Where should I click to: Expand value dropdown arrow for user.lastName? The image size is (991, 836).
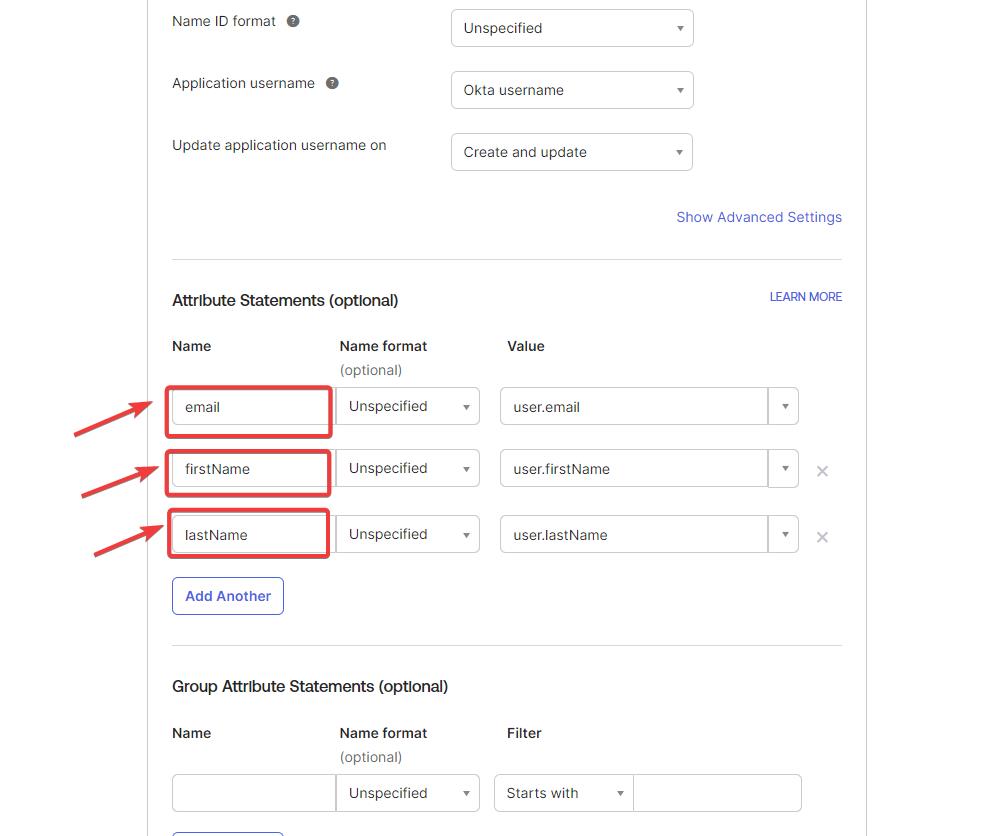tap(784, 535)
